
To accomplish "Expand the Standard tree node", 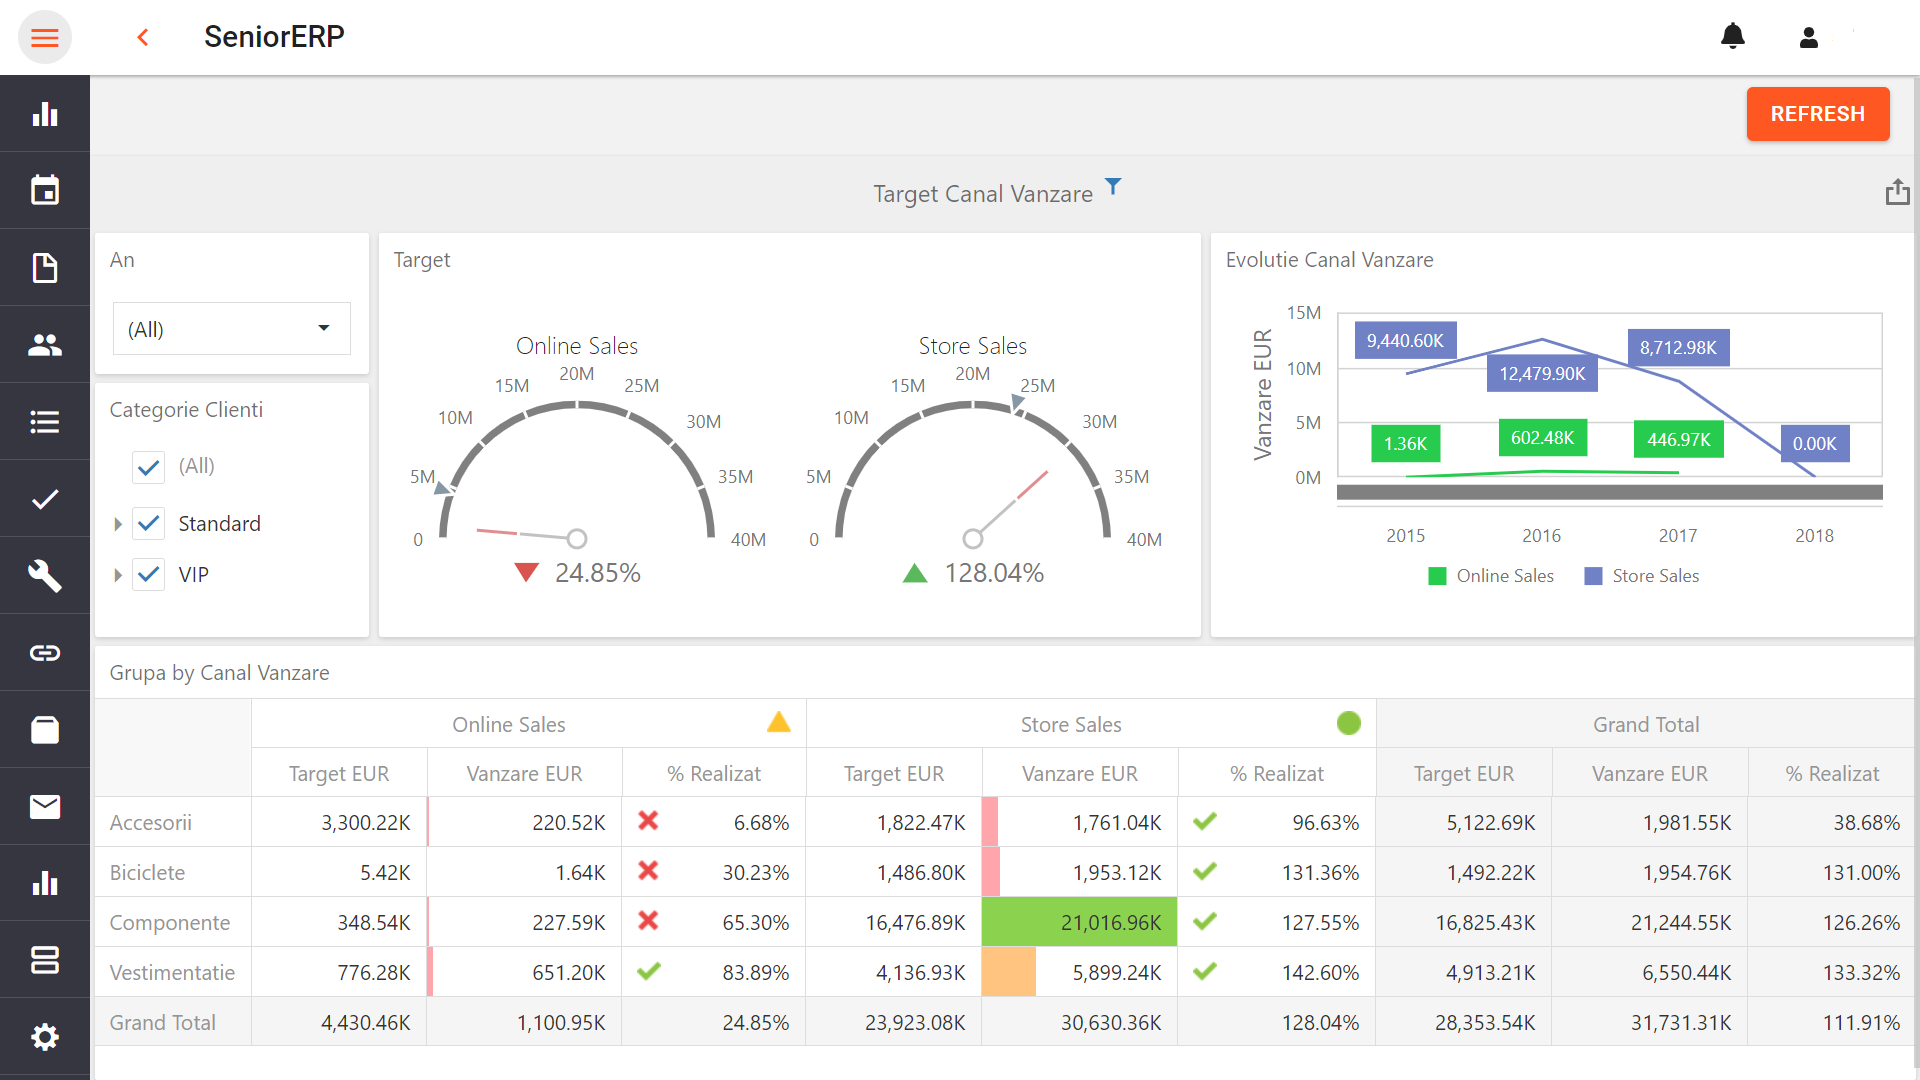I will point(118,524).
